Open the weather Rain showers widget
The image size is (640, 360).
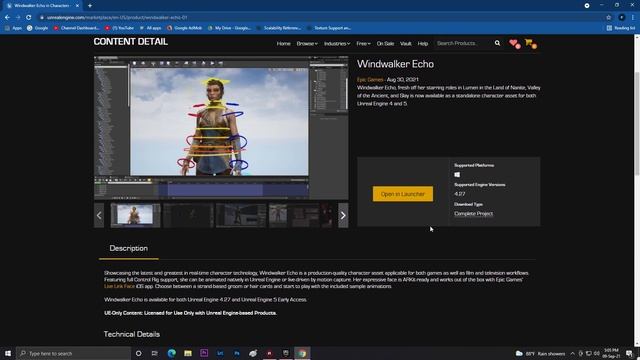point(540,353)
